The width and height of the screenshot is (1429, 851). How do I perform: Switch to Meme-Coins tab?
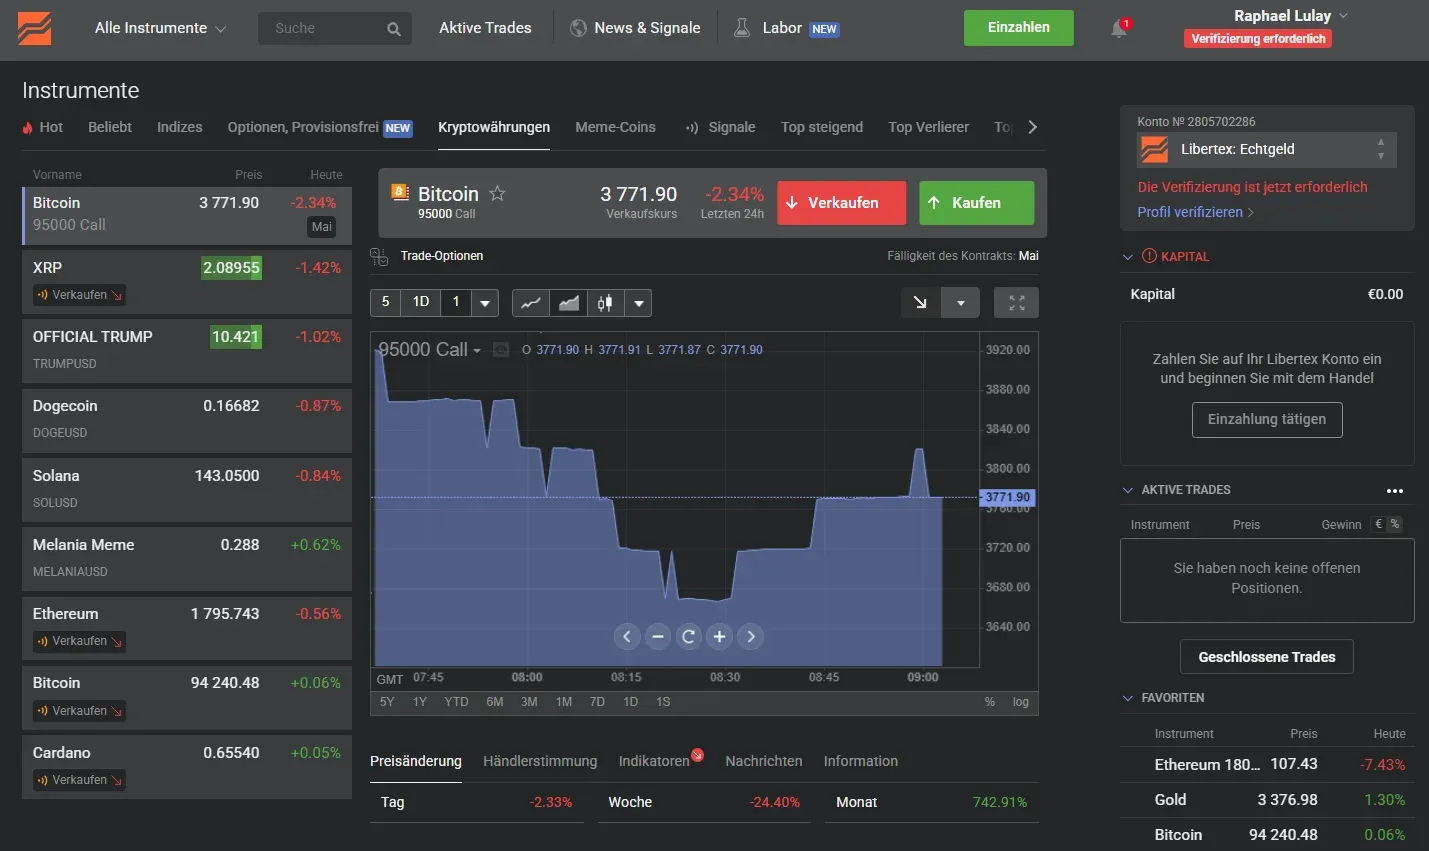(615, 128)
